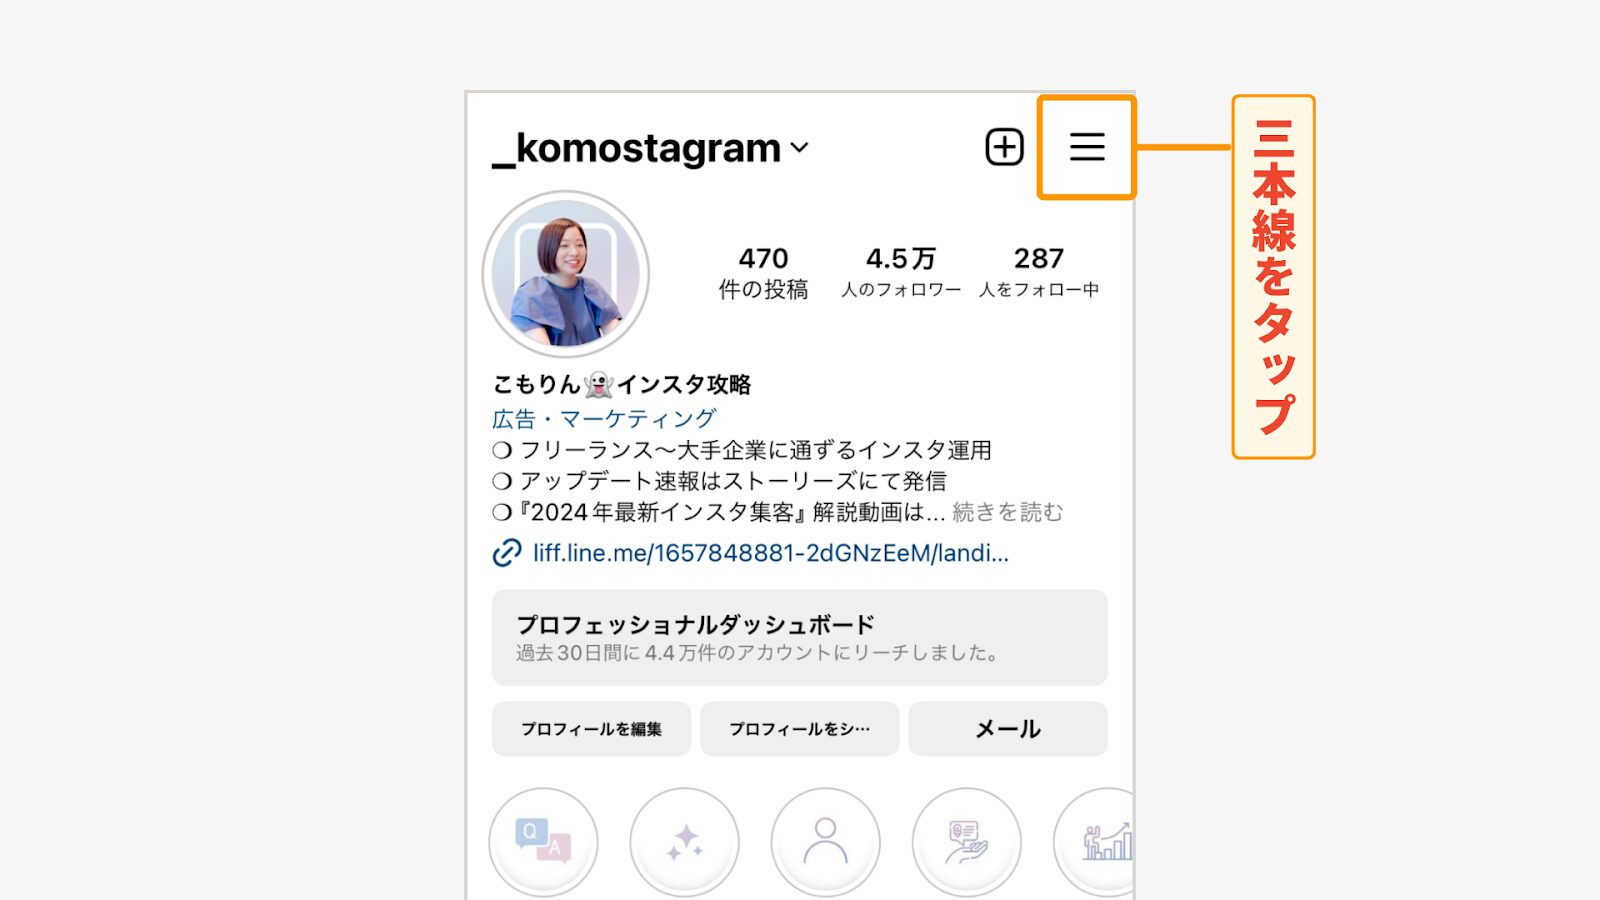Open the growth chart story highlight

[1094, 842]
